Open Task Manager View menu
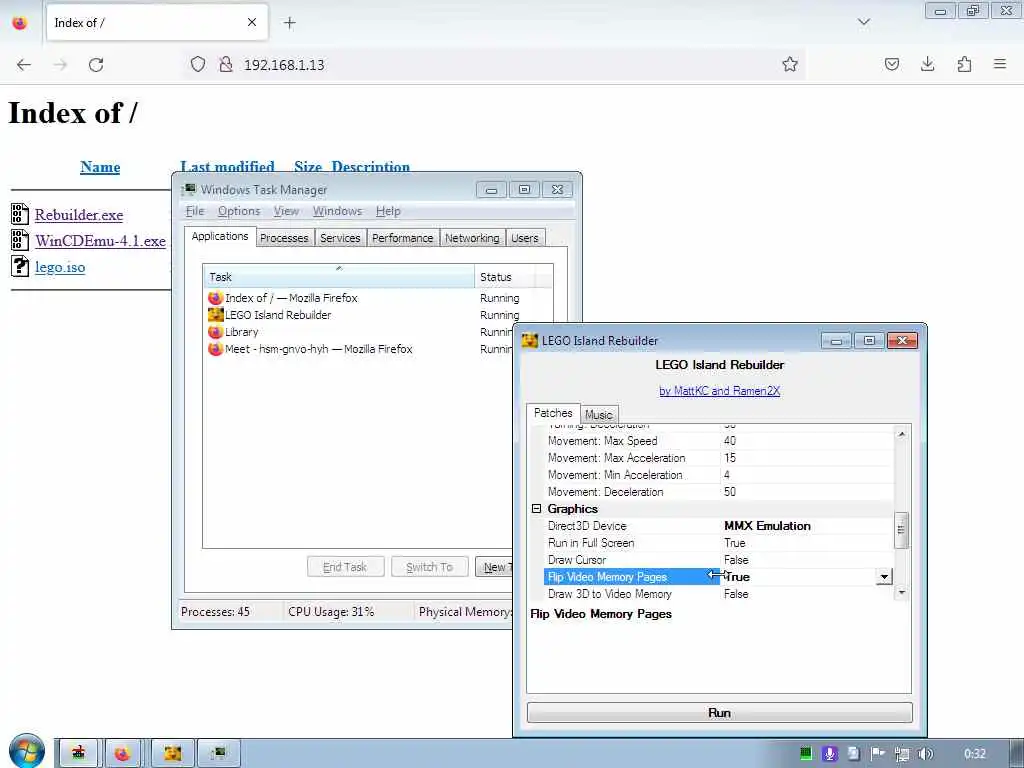 pyautogui.click(x=286, y=211)
